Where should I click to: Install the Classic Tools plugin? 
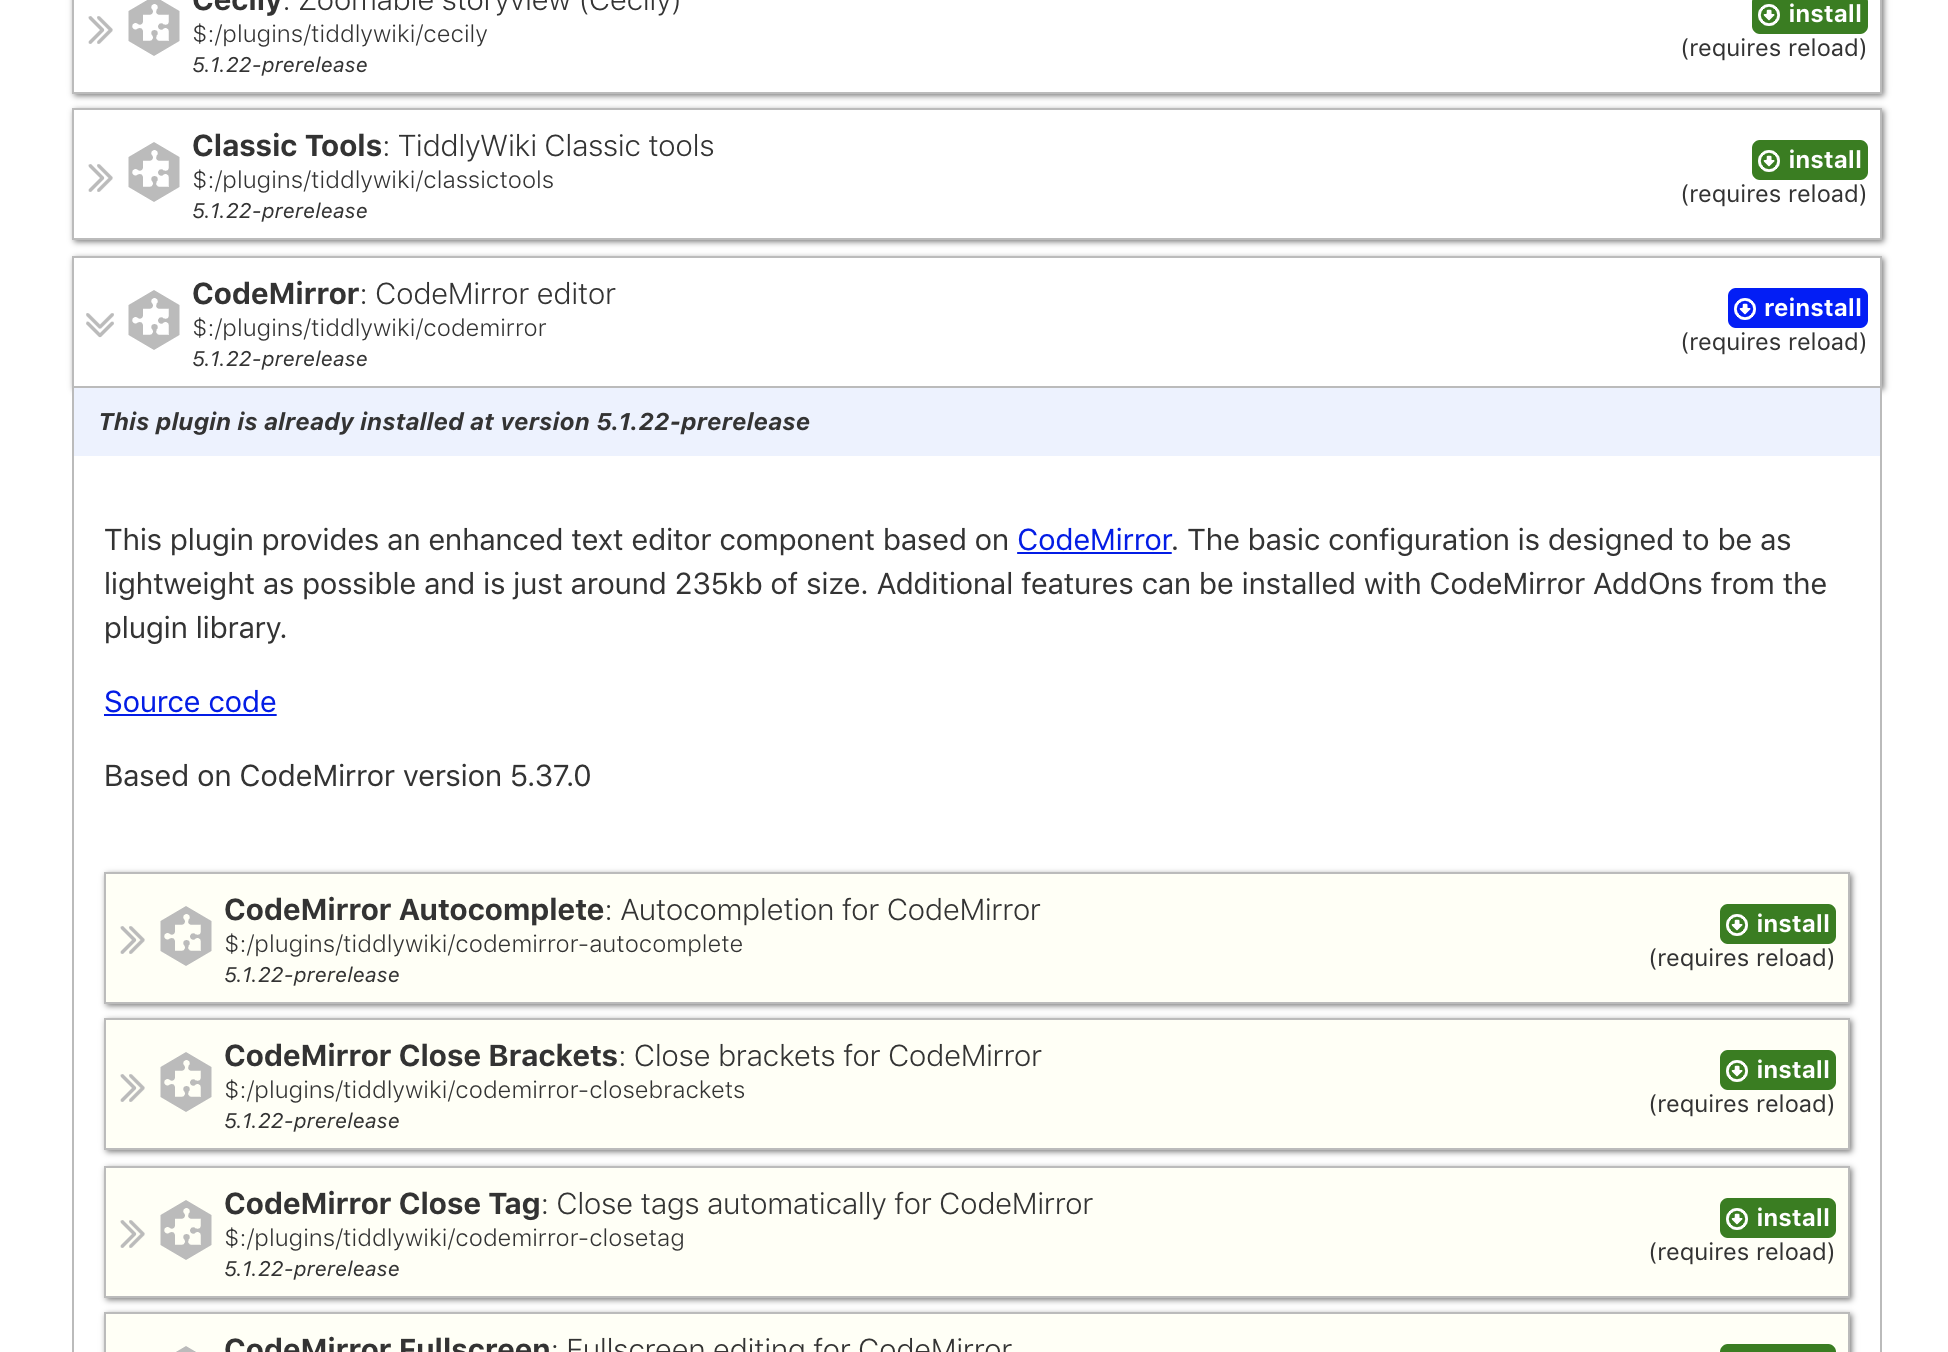tap(1810, 160)
